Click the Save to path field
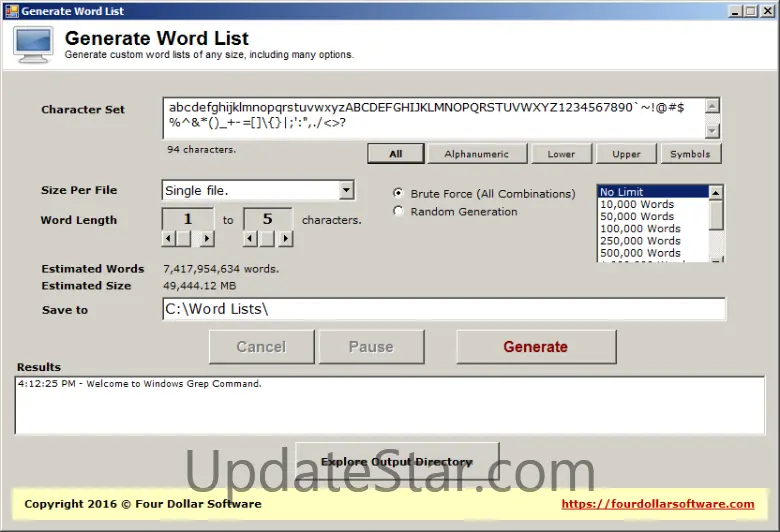 click(444, 309)
